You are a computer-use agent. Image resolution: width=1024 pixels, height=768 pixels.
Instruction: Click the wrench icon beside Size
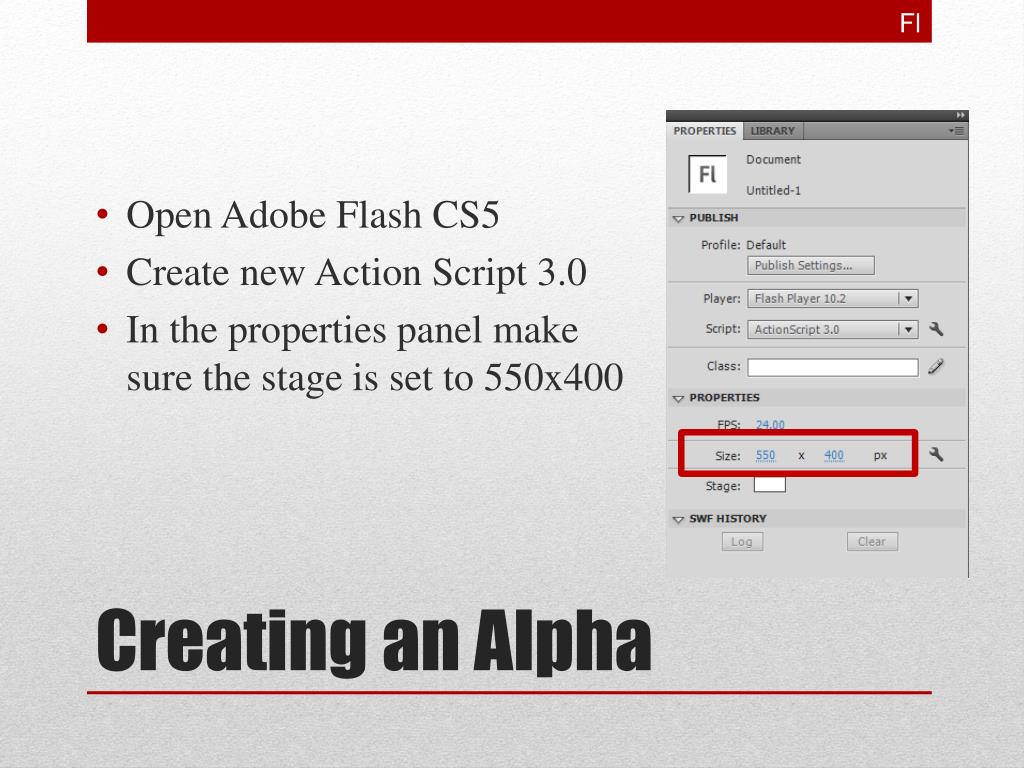click(936, 455)
